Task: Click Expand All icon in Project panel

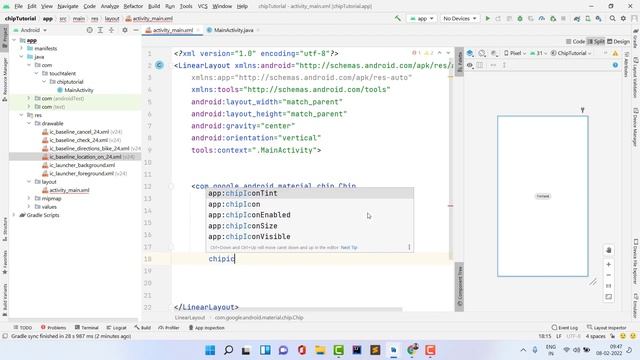Action: pyautogui.click(x=100, y=30)
